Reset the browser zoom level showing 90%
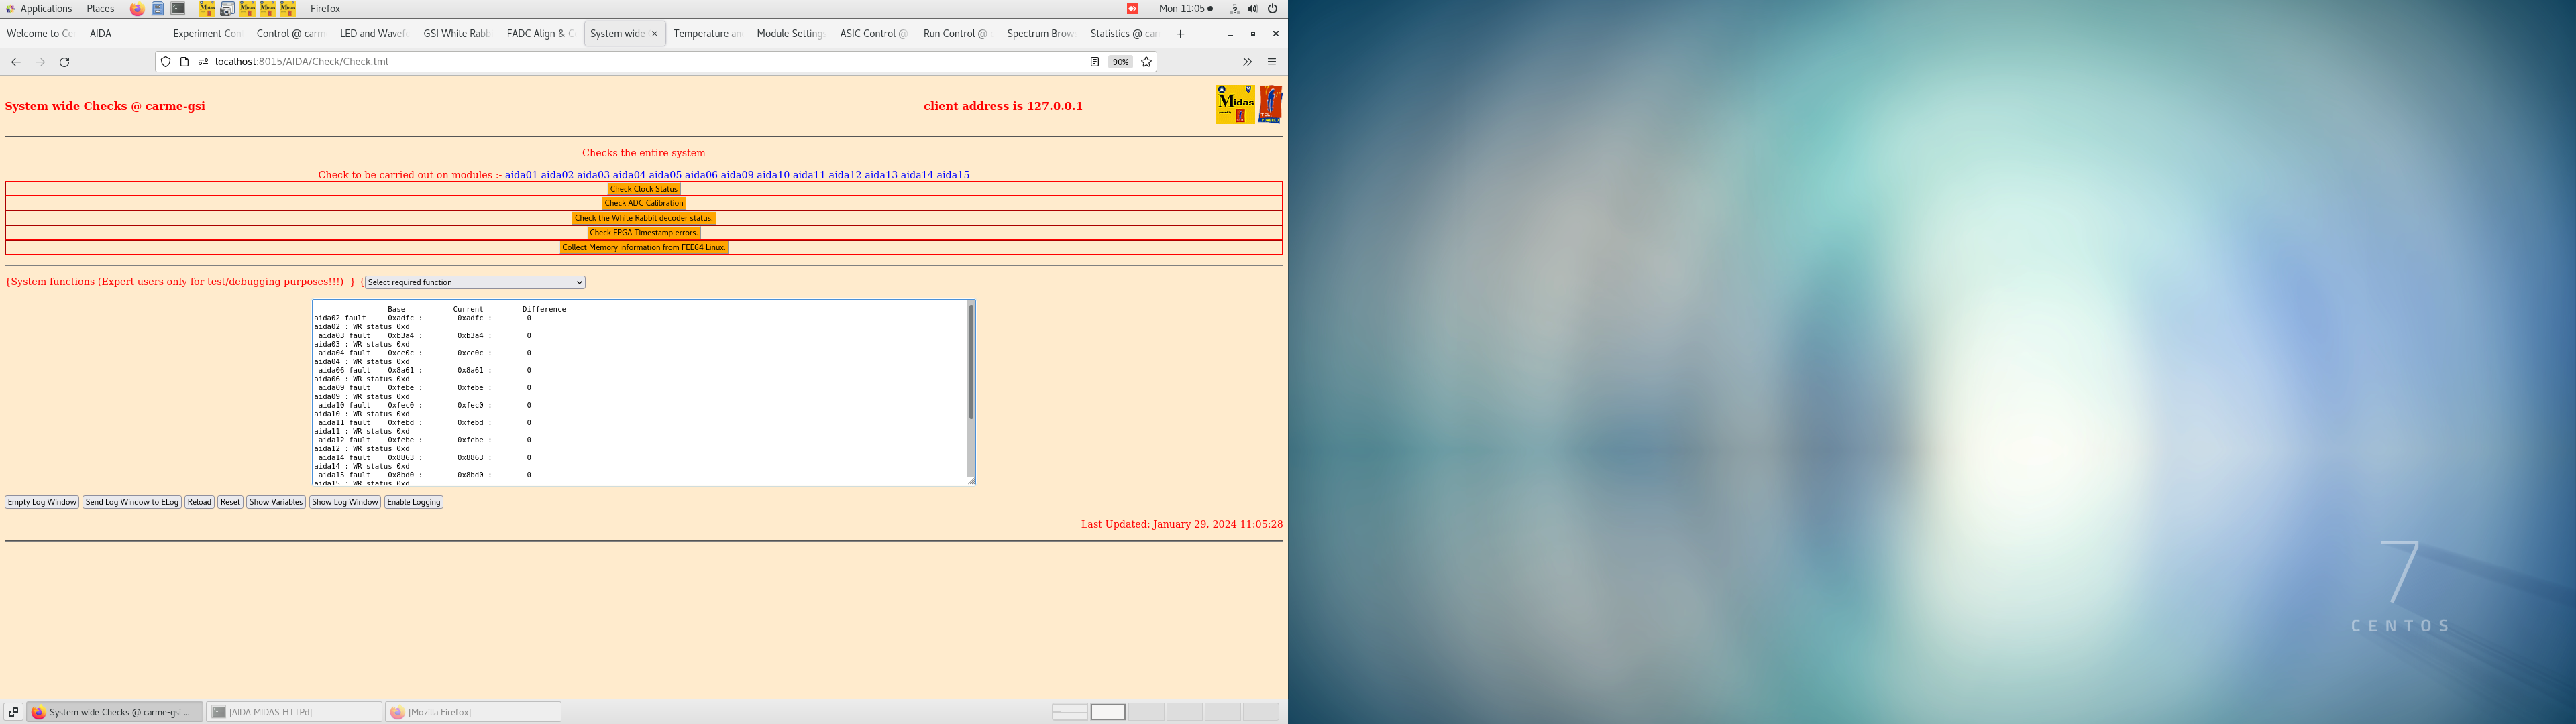This screenshot has height=724, width=2576. pos(1119,61)
